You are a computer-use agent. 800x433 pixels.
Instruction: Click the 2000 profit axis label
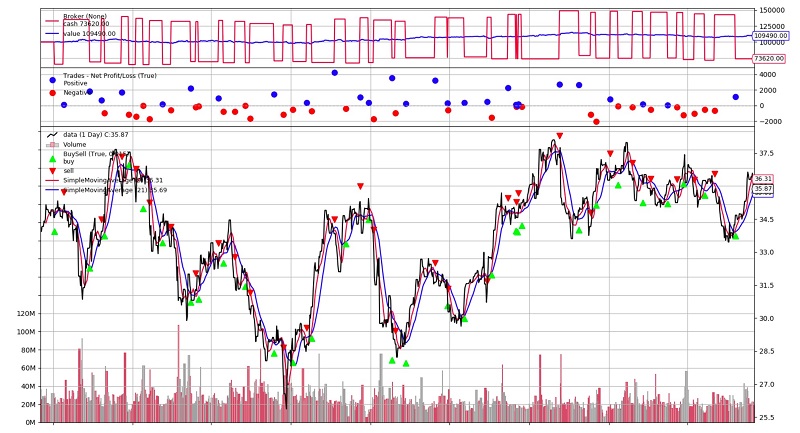pos(768,90)
